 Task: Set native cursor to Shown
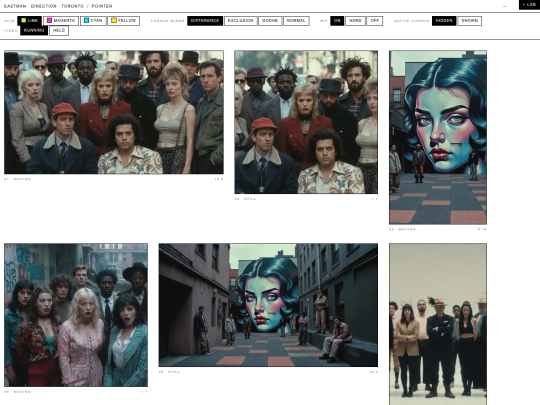click(x=470, y=21)
